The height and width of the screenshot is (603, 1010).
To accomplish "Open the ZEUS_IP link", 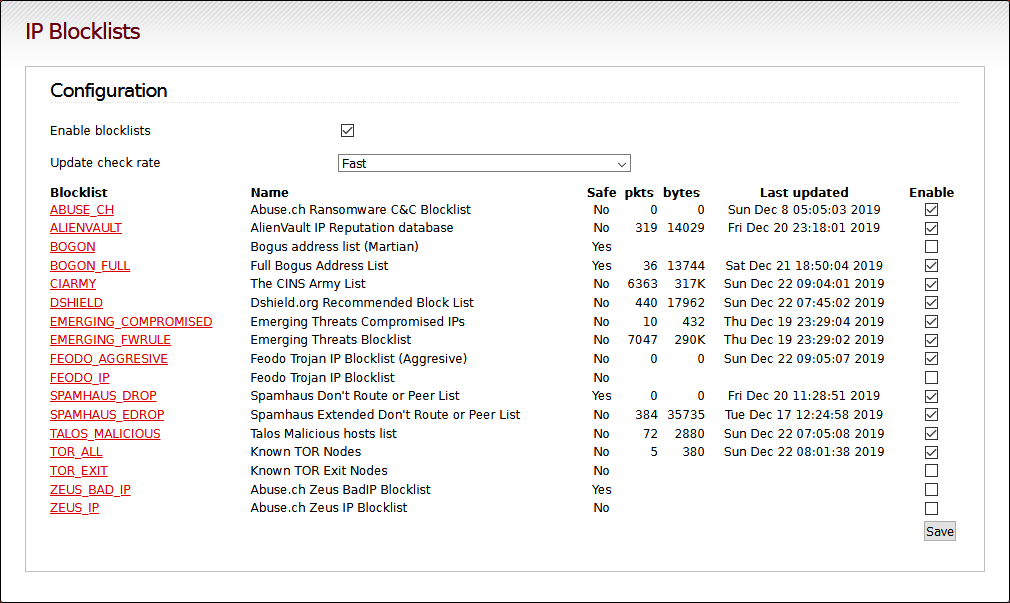I will [x=75, y=508].
